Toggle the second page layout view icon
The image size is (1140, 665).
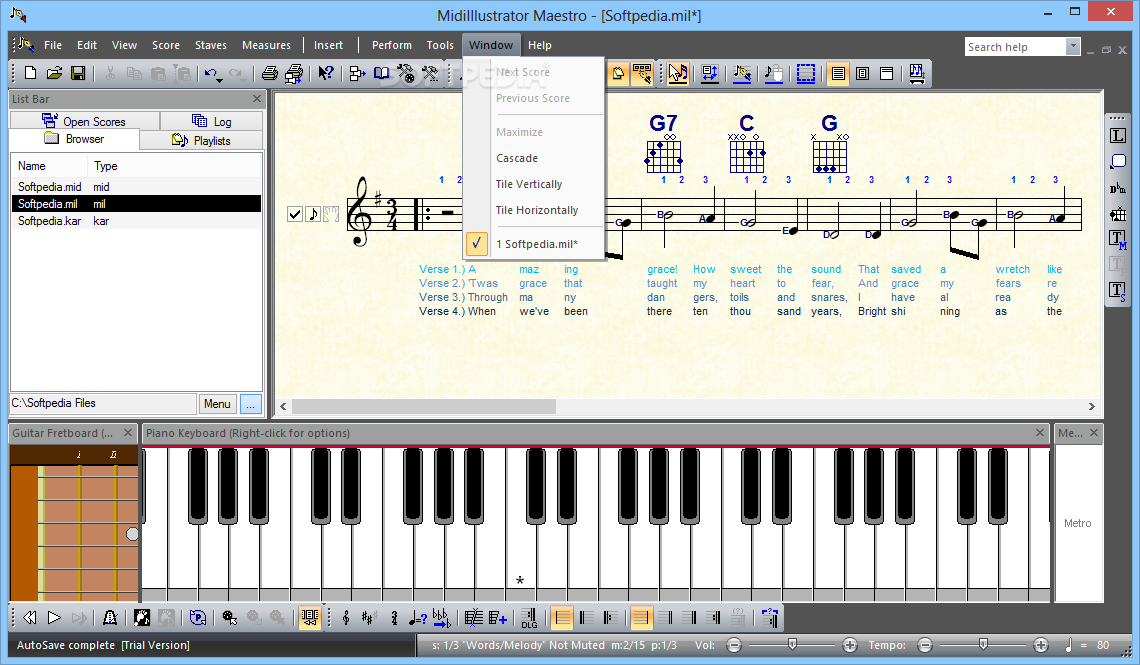(x=862, y=73)
